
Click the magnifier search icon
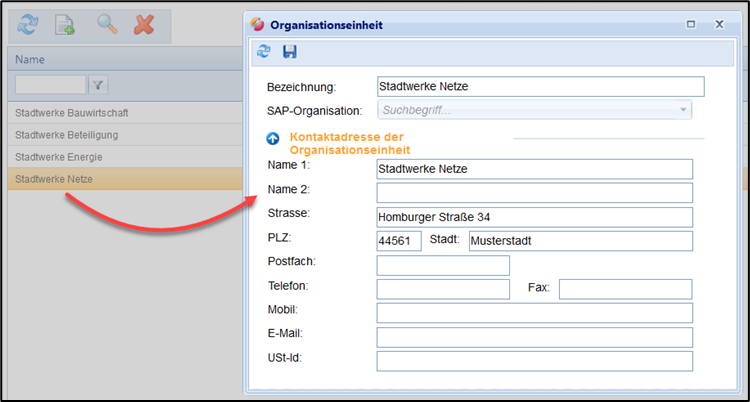tap(107, 25)
